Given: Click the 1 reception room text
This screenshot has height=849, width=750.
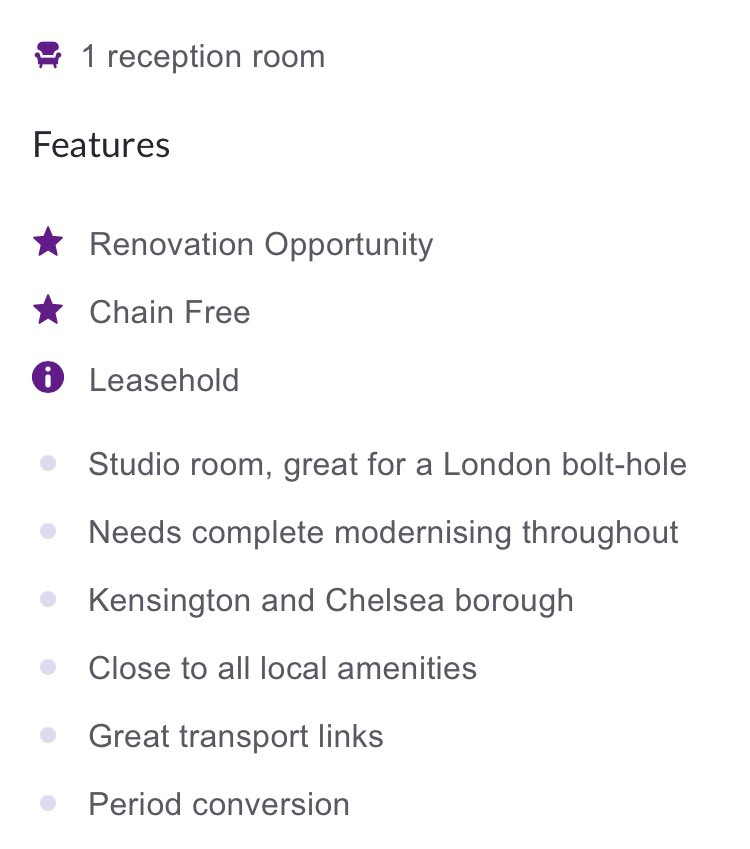Looking at the screenshot, I should [x=204, y=57].
